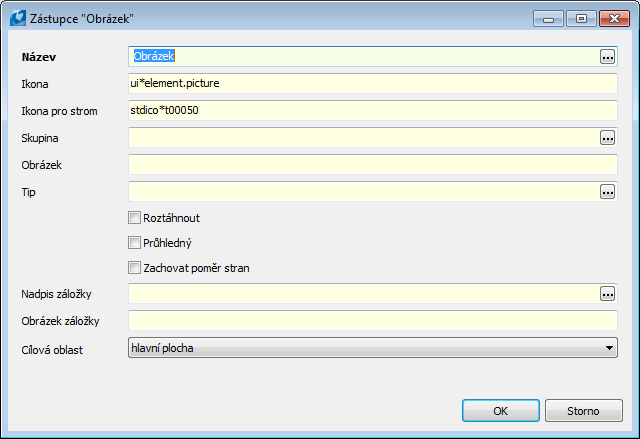Open Nadpis záložky ellipsis browse button
This screenshot has height=439, width=640.
click(607, 294)
